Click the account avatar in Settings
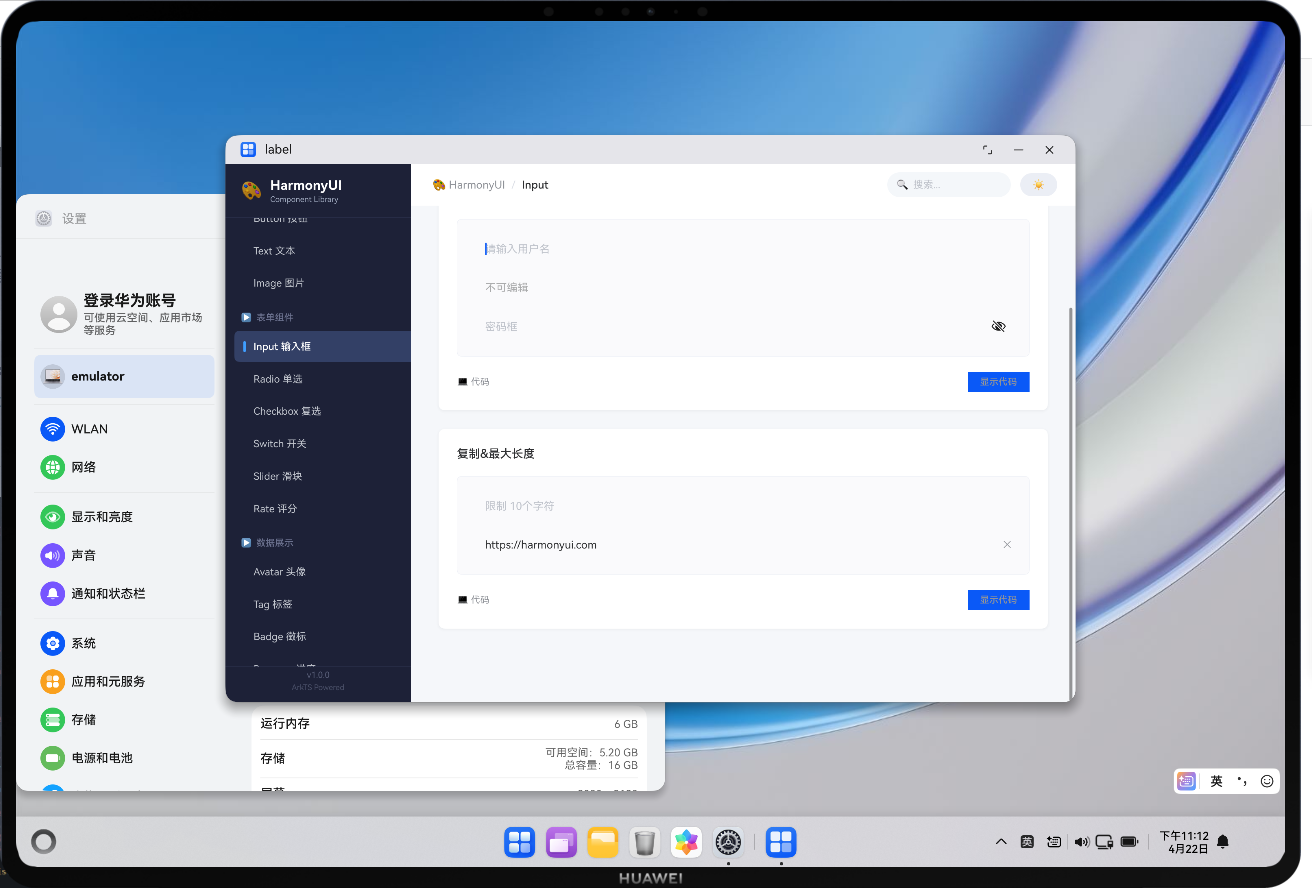Image resolution: width=1312 pixels, height=888 pixels. pos(58,314)
